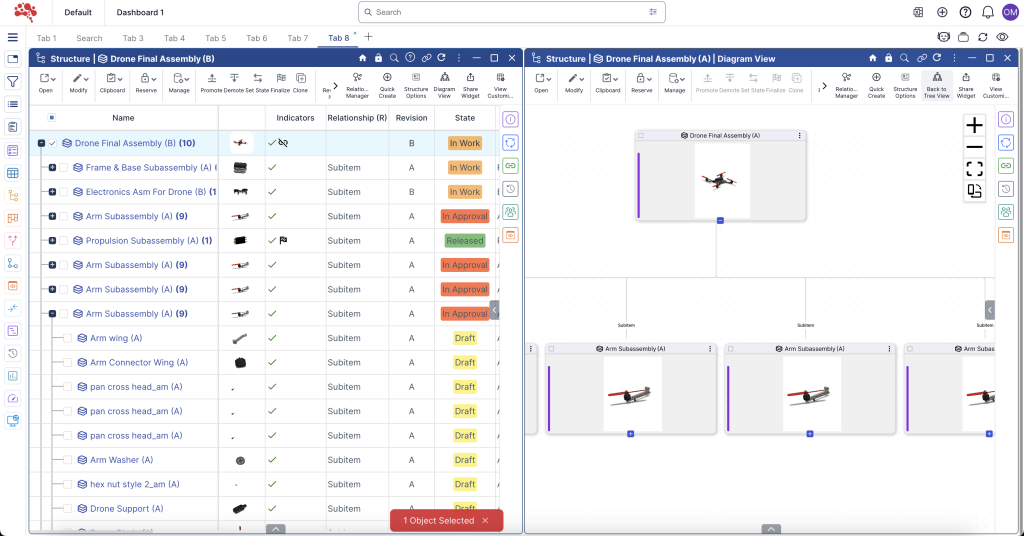Zoom out on the diagram canvas
This screenshot has width=1024, height=536.
974,147
